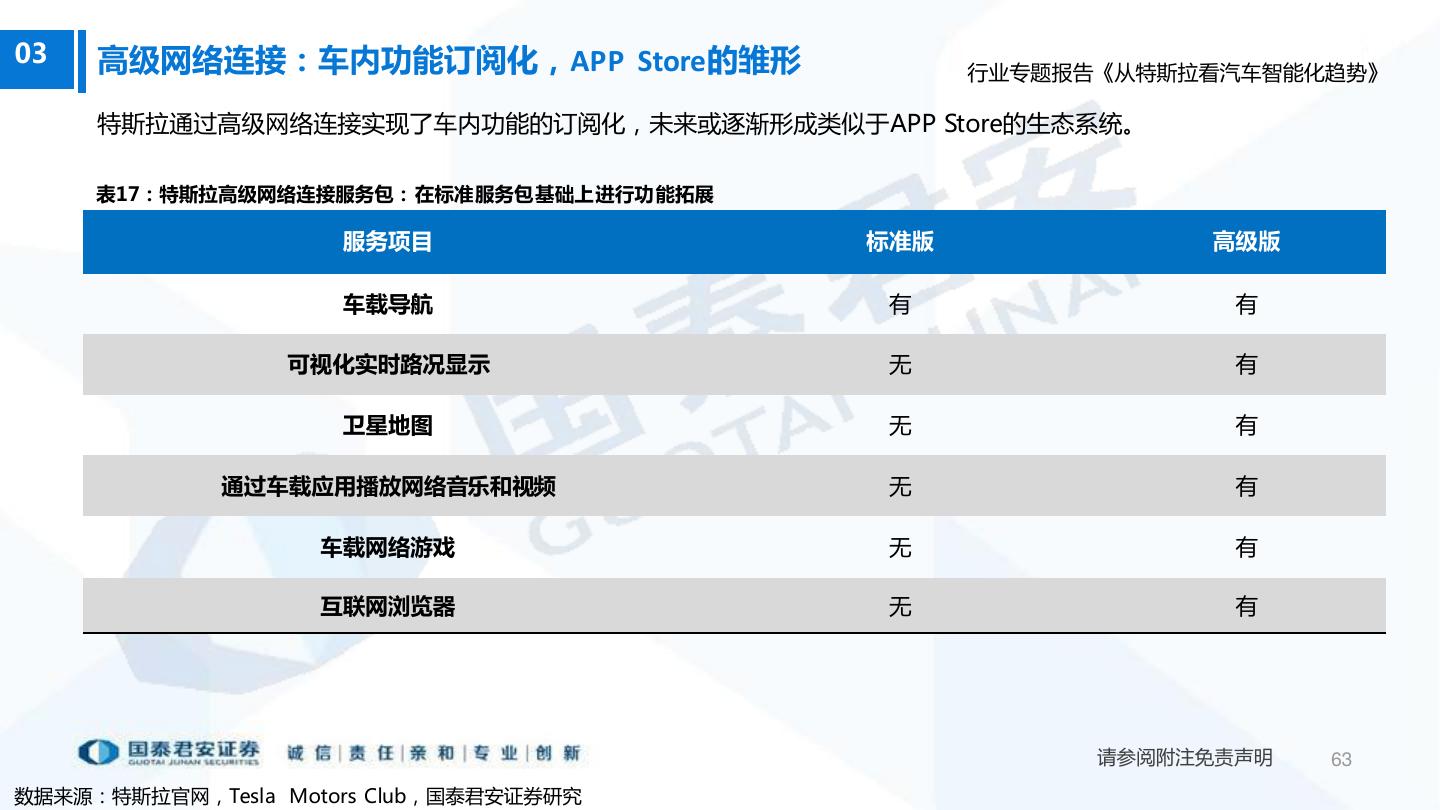The width and height of the screenshot is (1440, 810).
Task: Select the "互联网浏览器" row label
Action: (387, 607)
